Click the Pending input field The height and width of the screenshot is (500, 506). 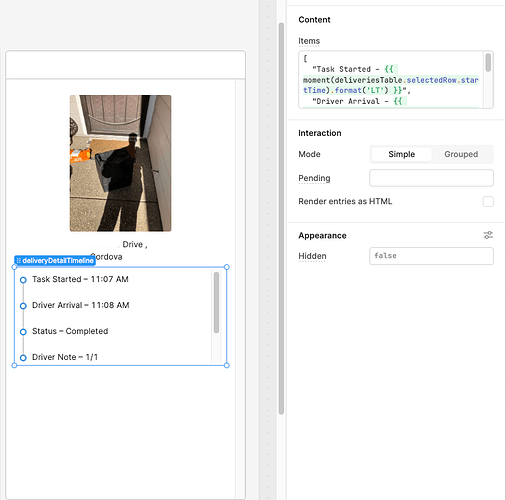pos(431,178)
